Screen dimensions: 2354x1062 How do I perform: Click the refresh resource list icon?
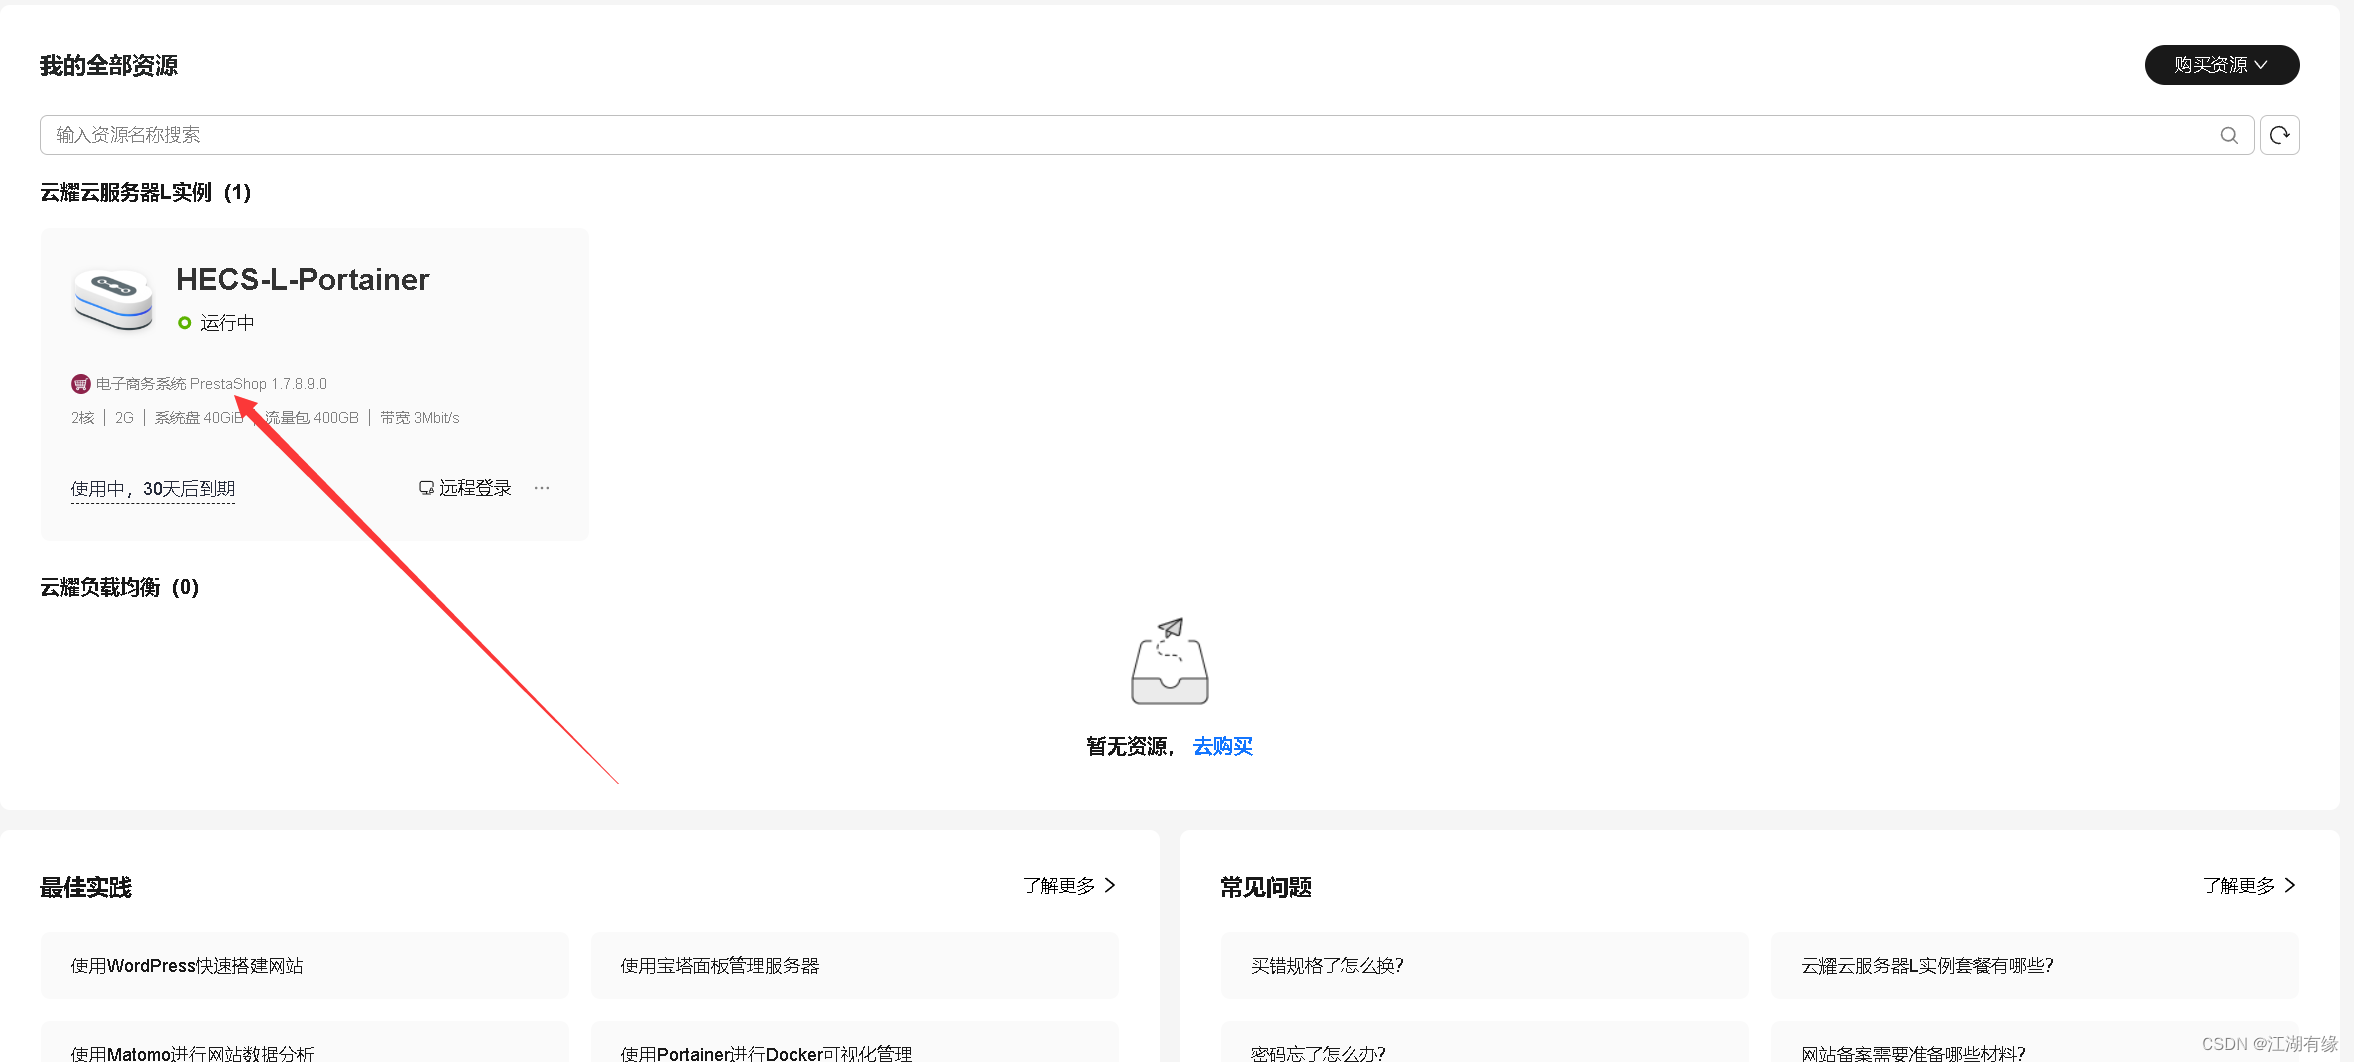tap(2279, 135)
